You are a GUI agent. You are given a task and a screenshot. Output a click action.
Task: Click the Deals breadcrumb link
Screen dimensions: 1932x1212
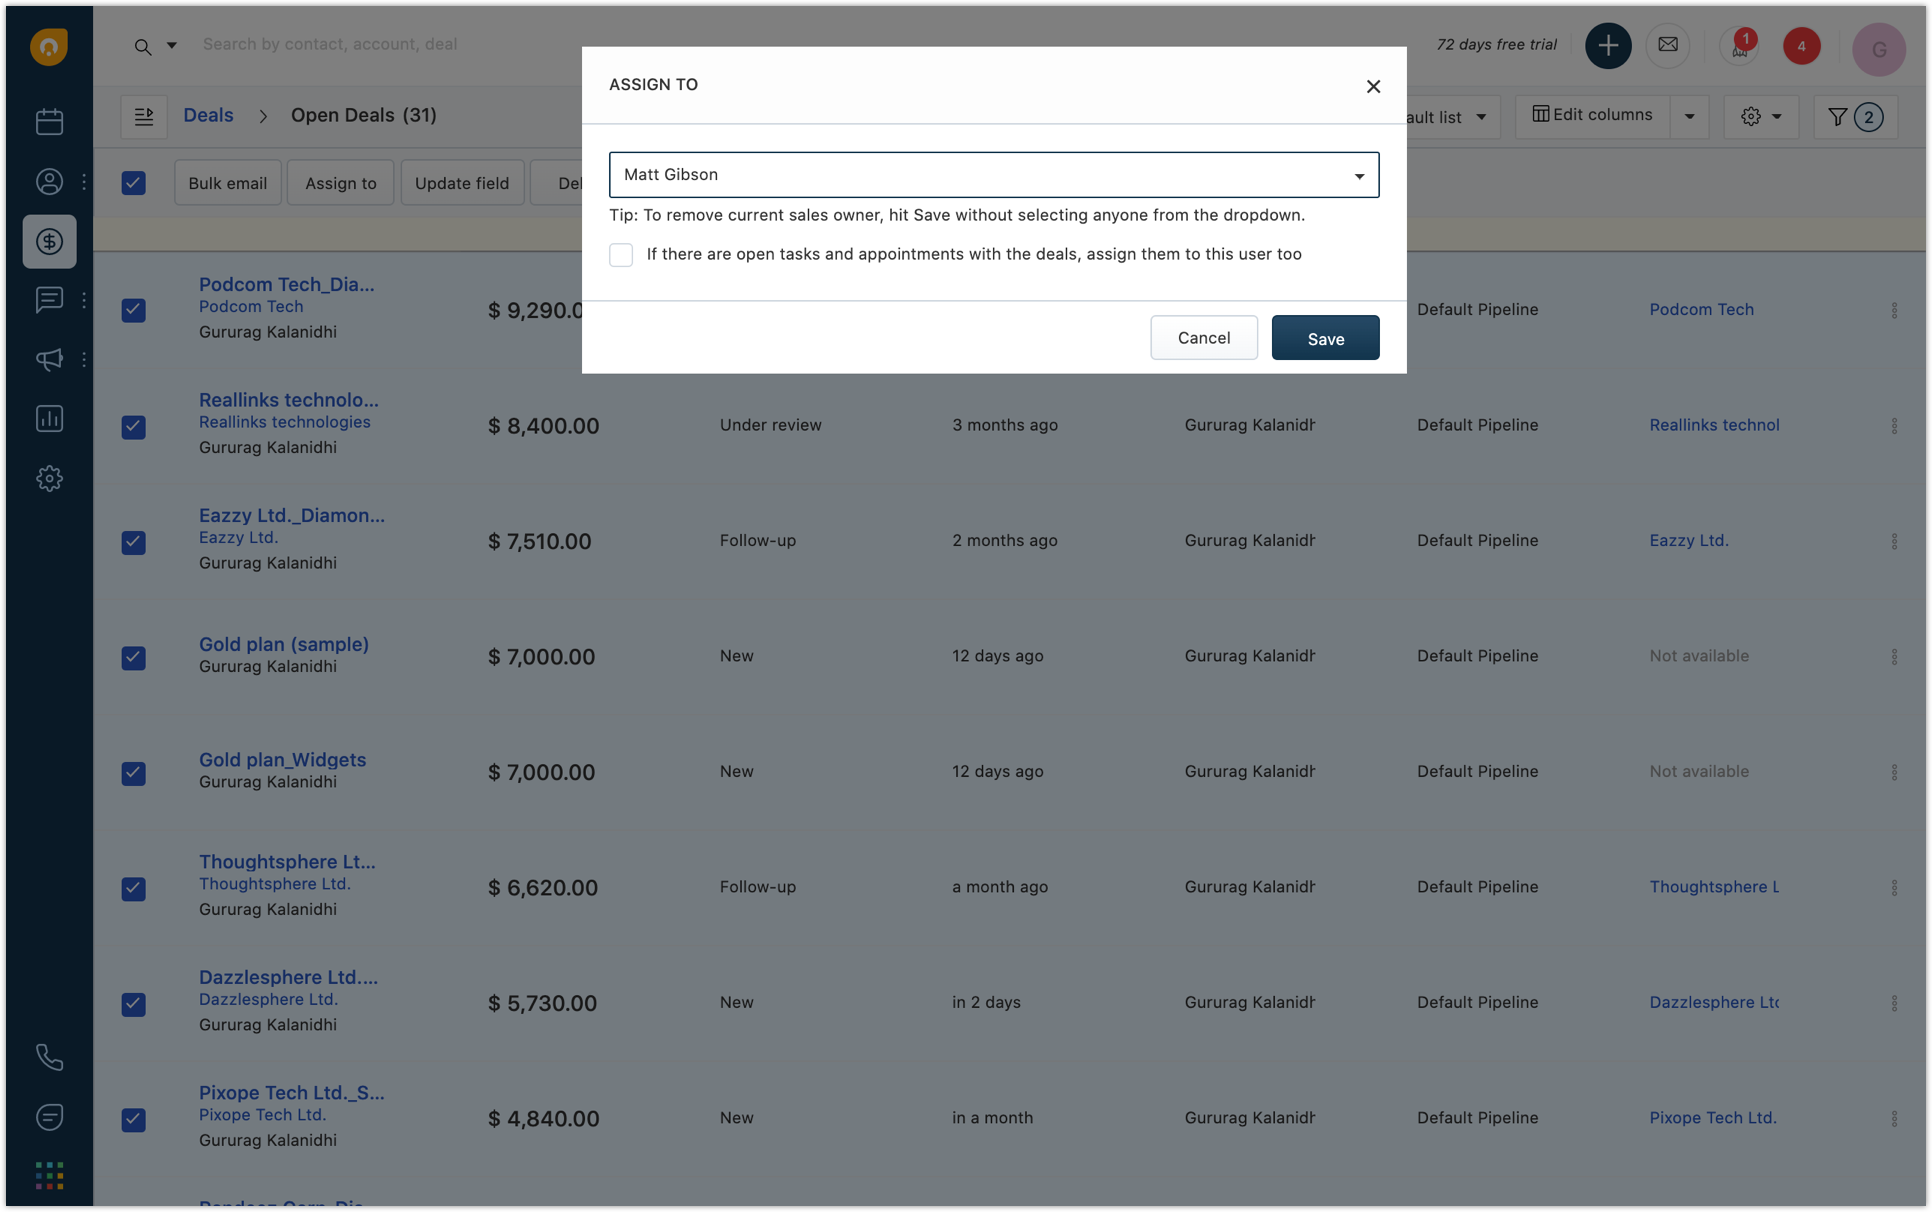(208, 115)
